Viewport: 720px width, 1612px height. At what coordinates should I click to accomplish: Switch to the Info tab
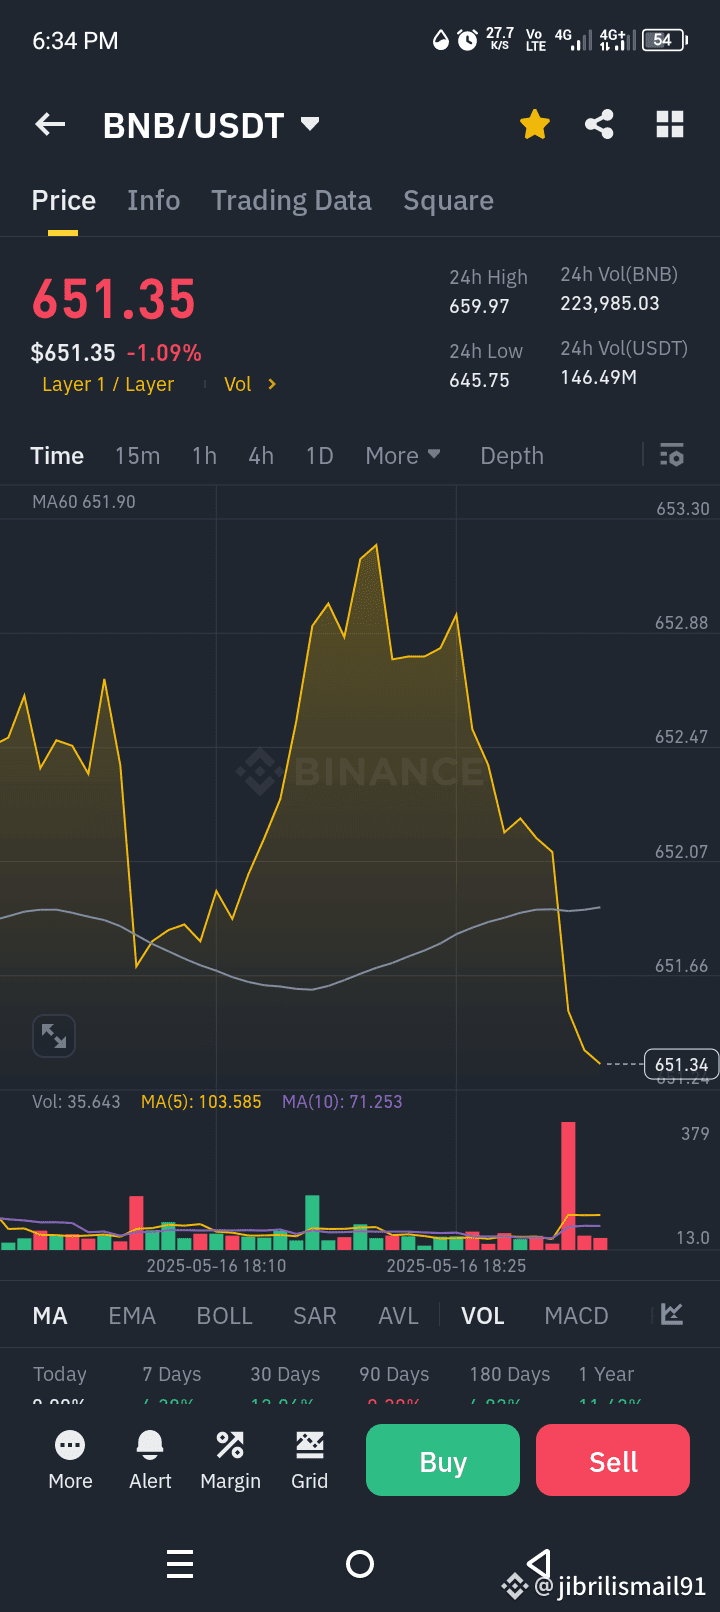[x=153, y=201]
